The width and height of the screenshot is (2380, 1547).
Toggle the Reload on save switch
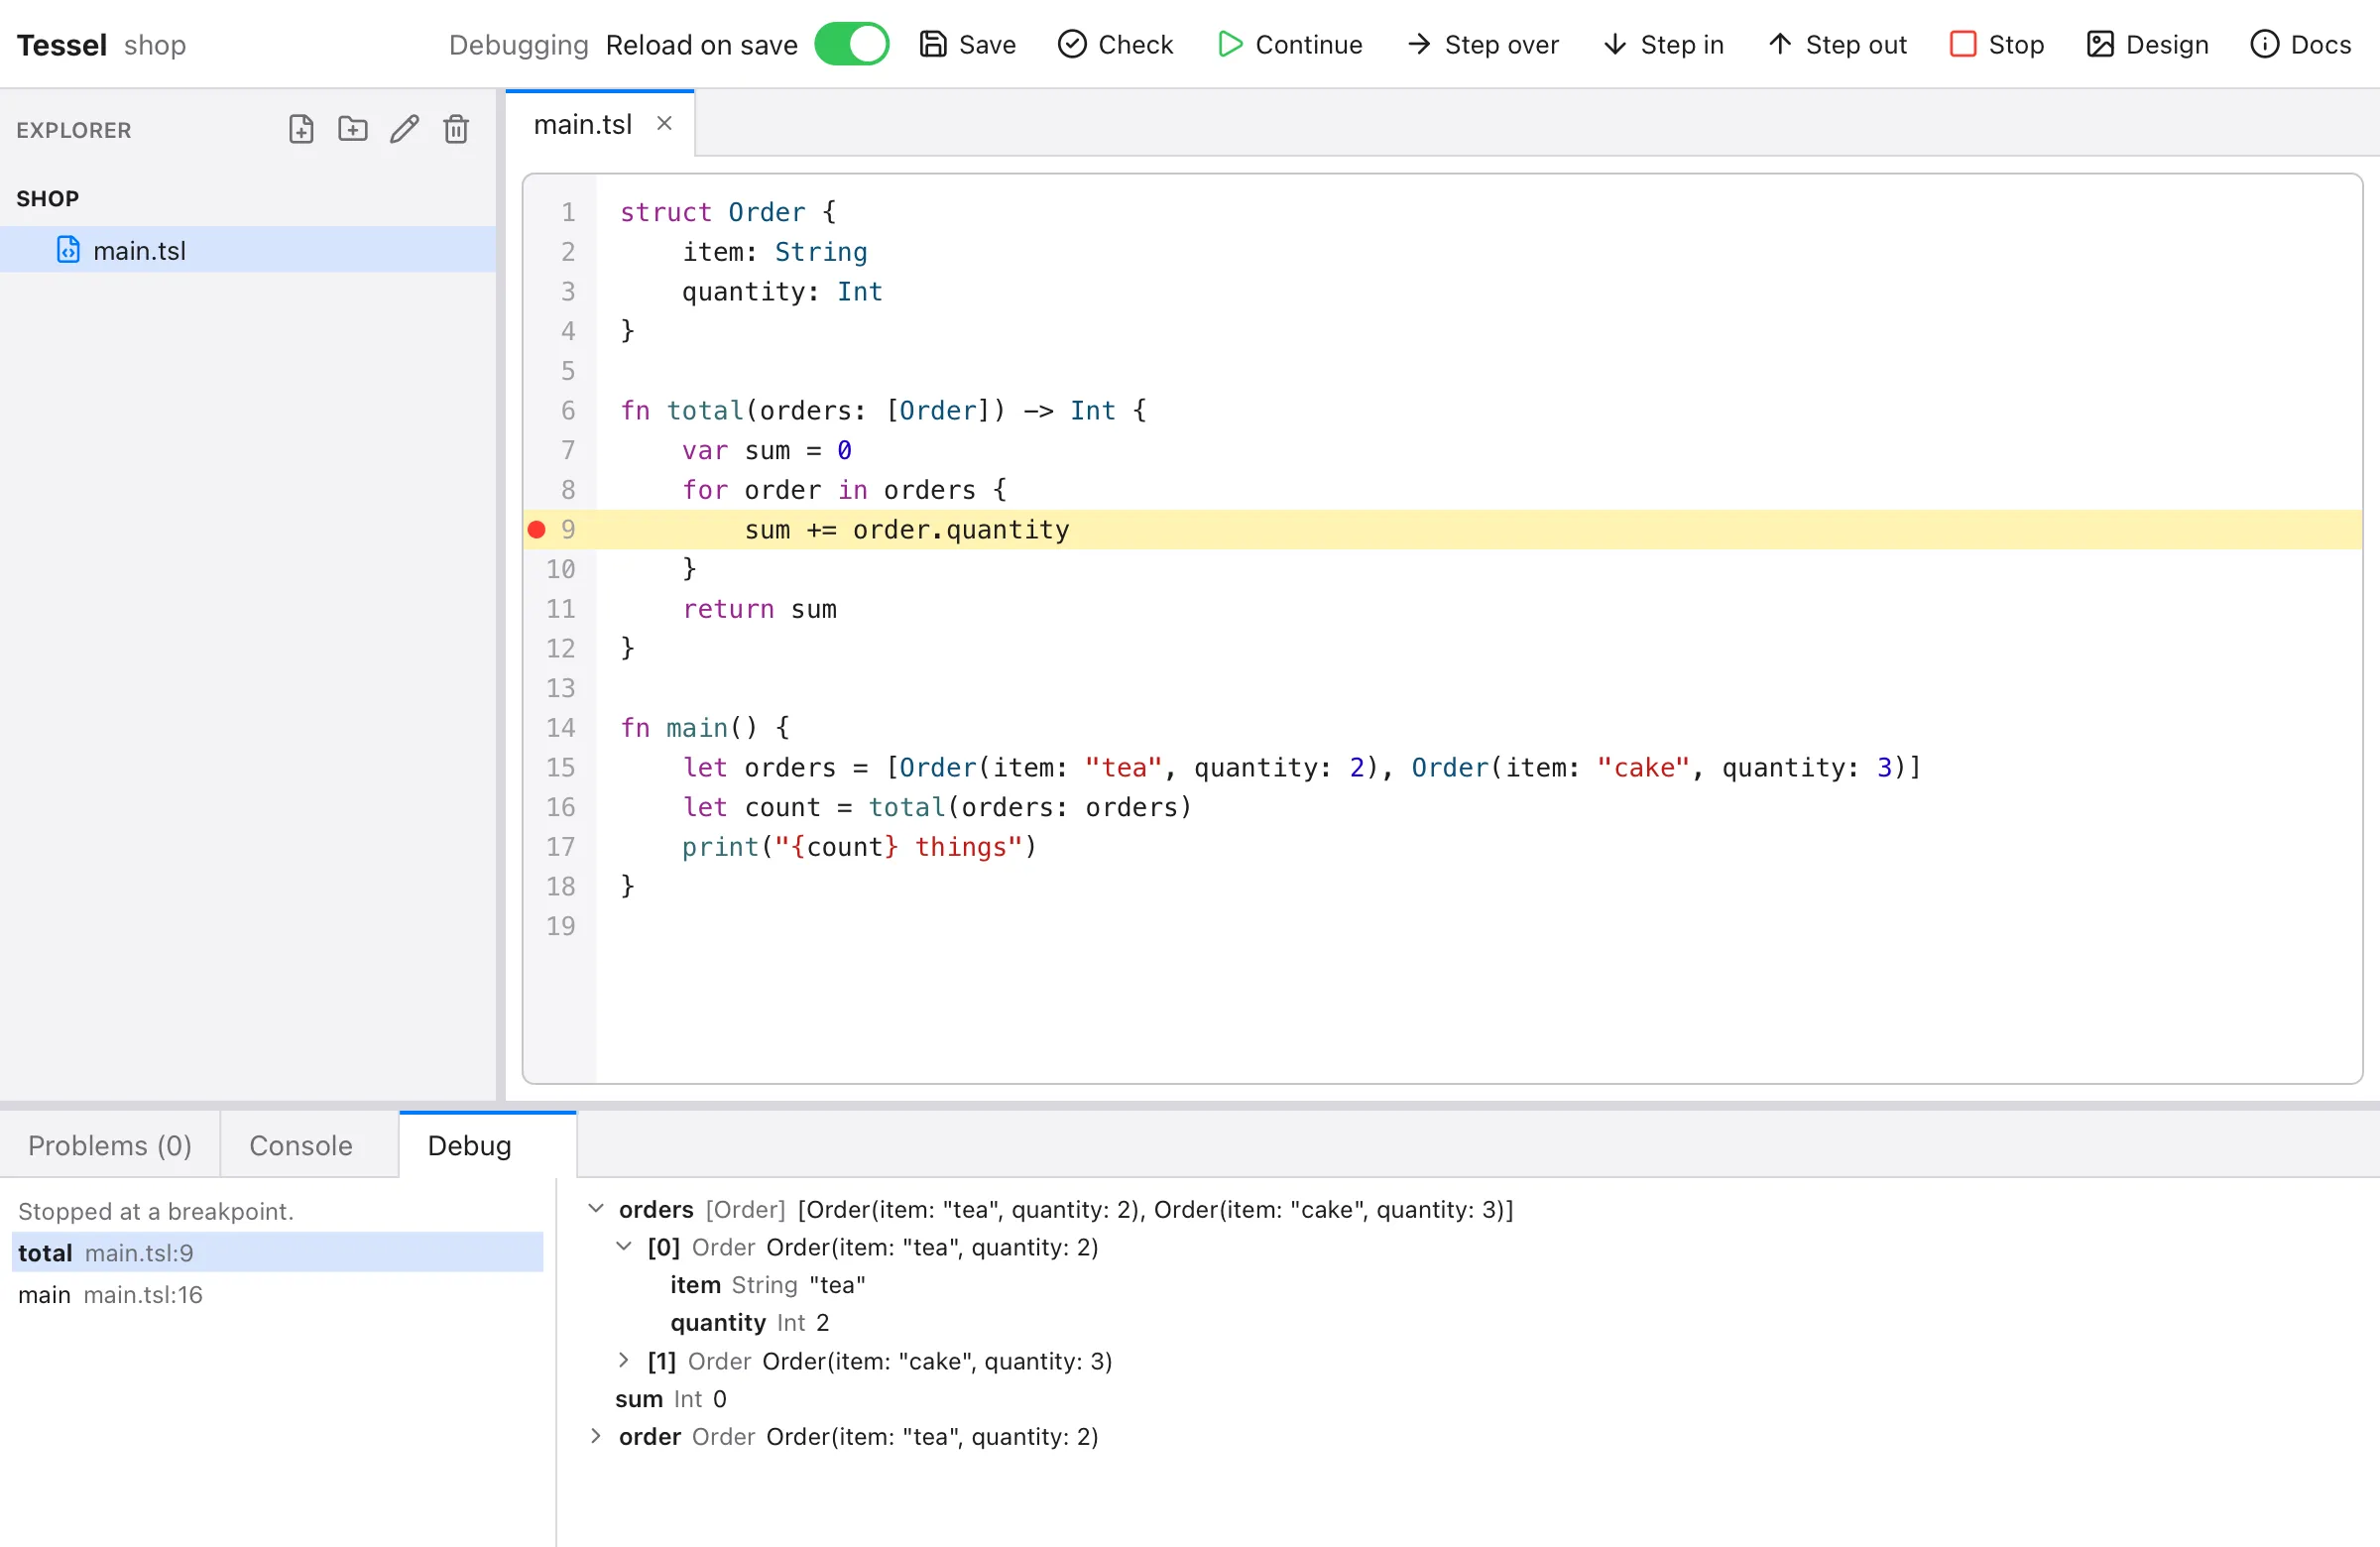(851, 44)
